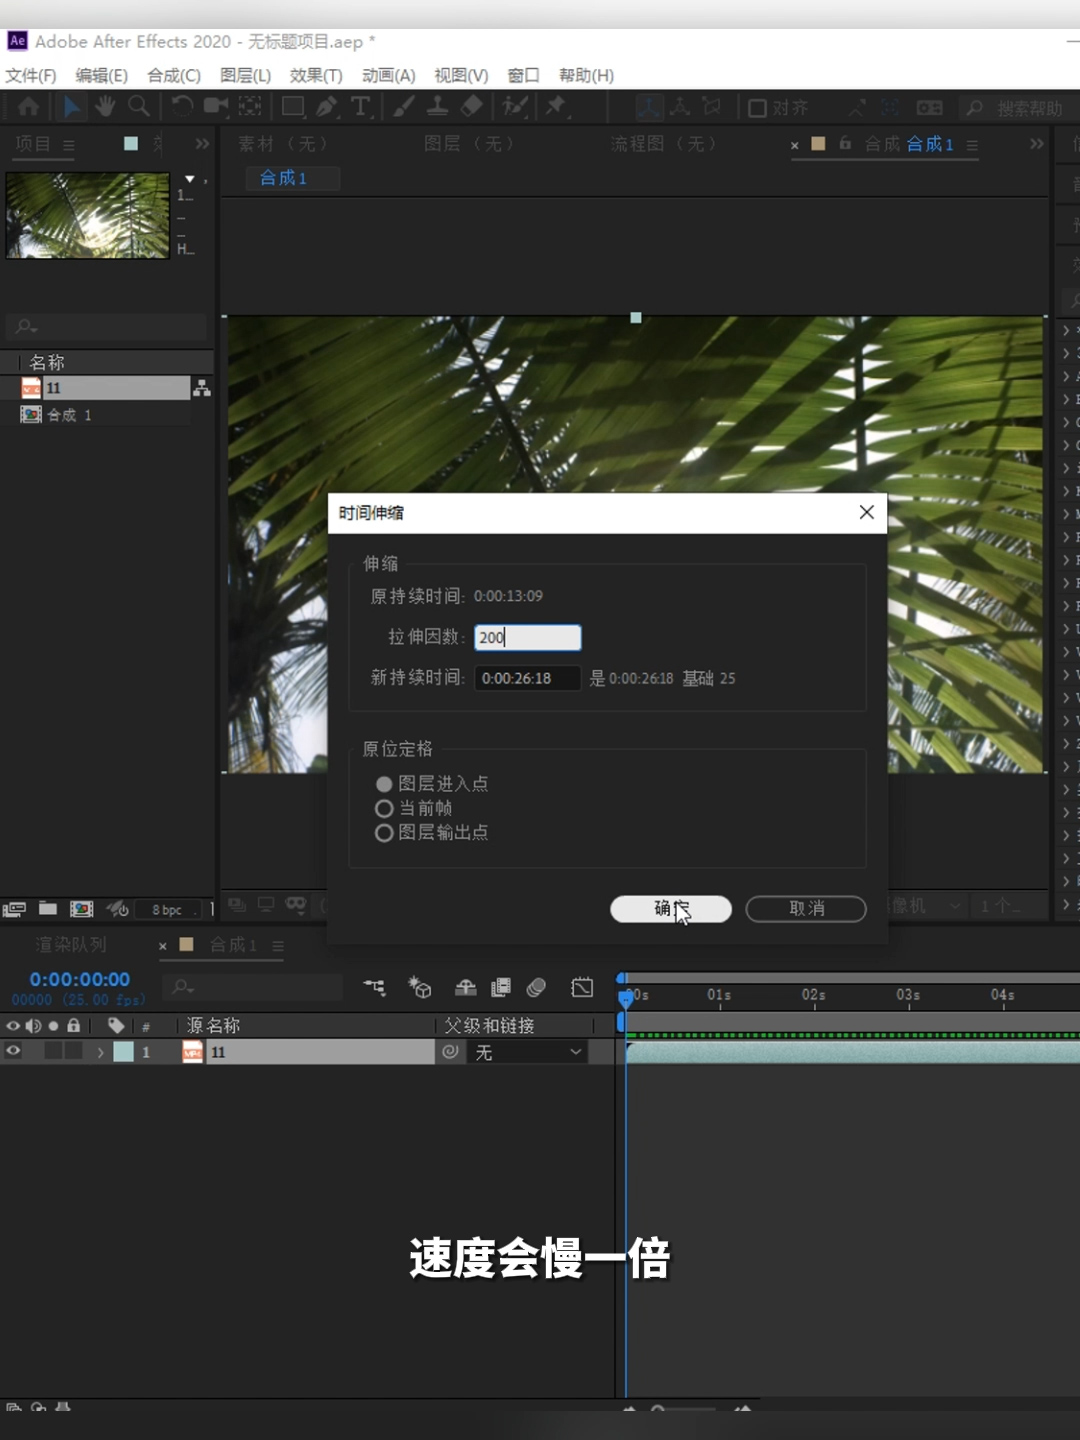Screen dimensions: 1080x1440
Task: Select 图层进入点 radio option
Action: coord(384,784)
